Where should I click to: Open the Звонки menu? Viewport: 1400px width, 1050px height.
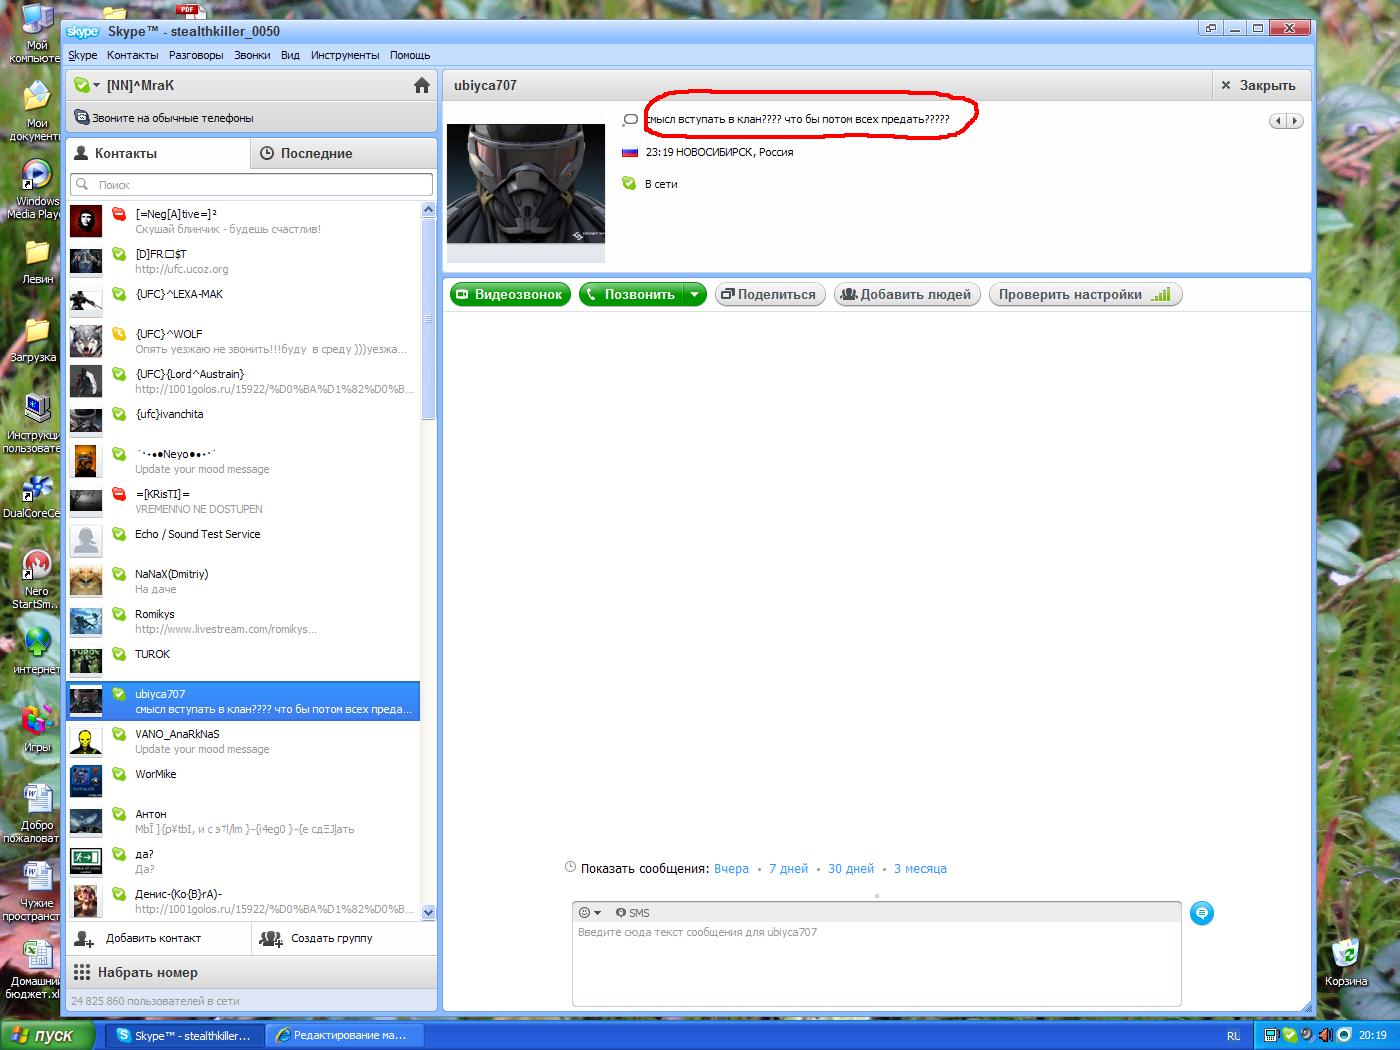252,55
